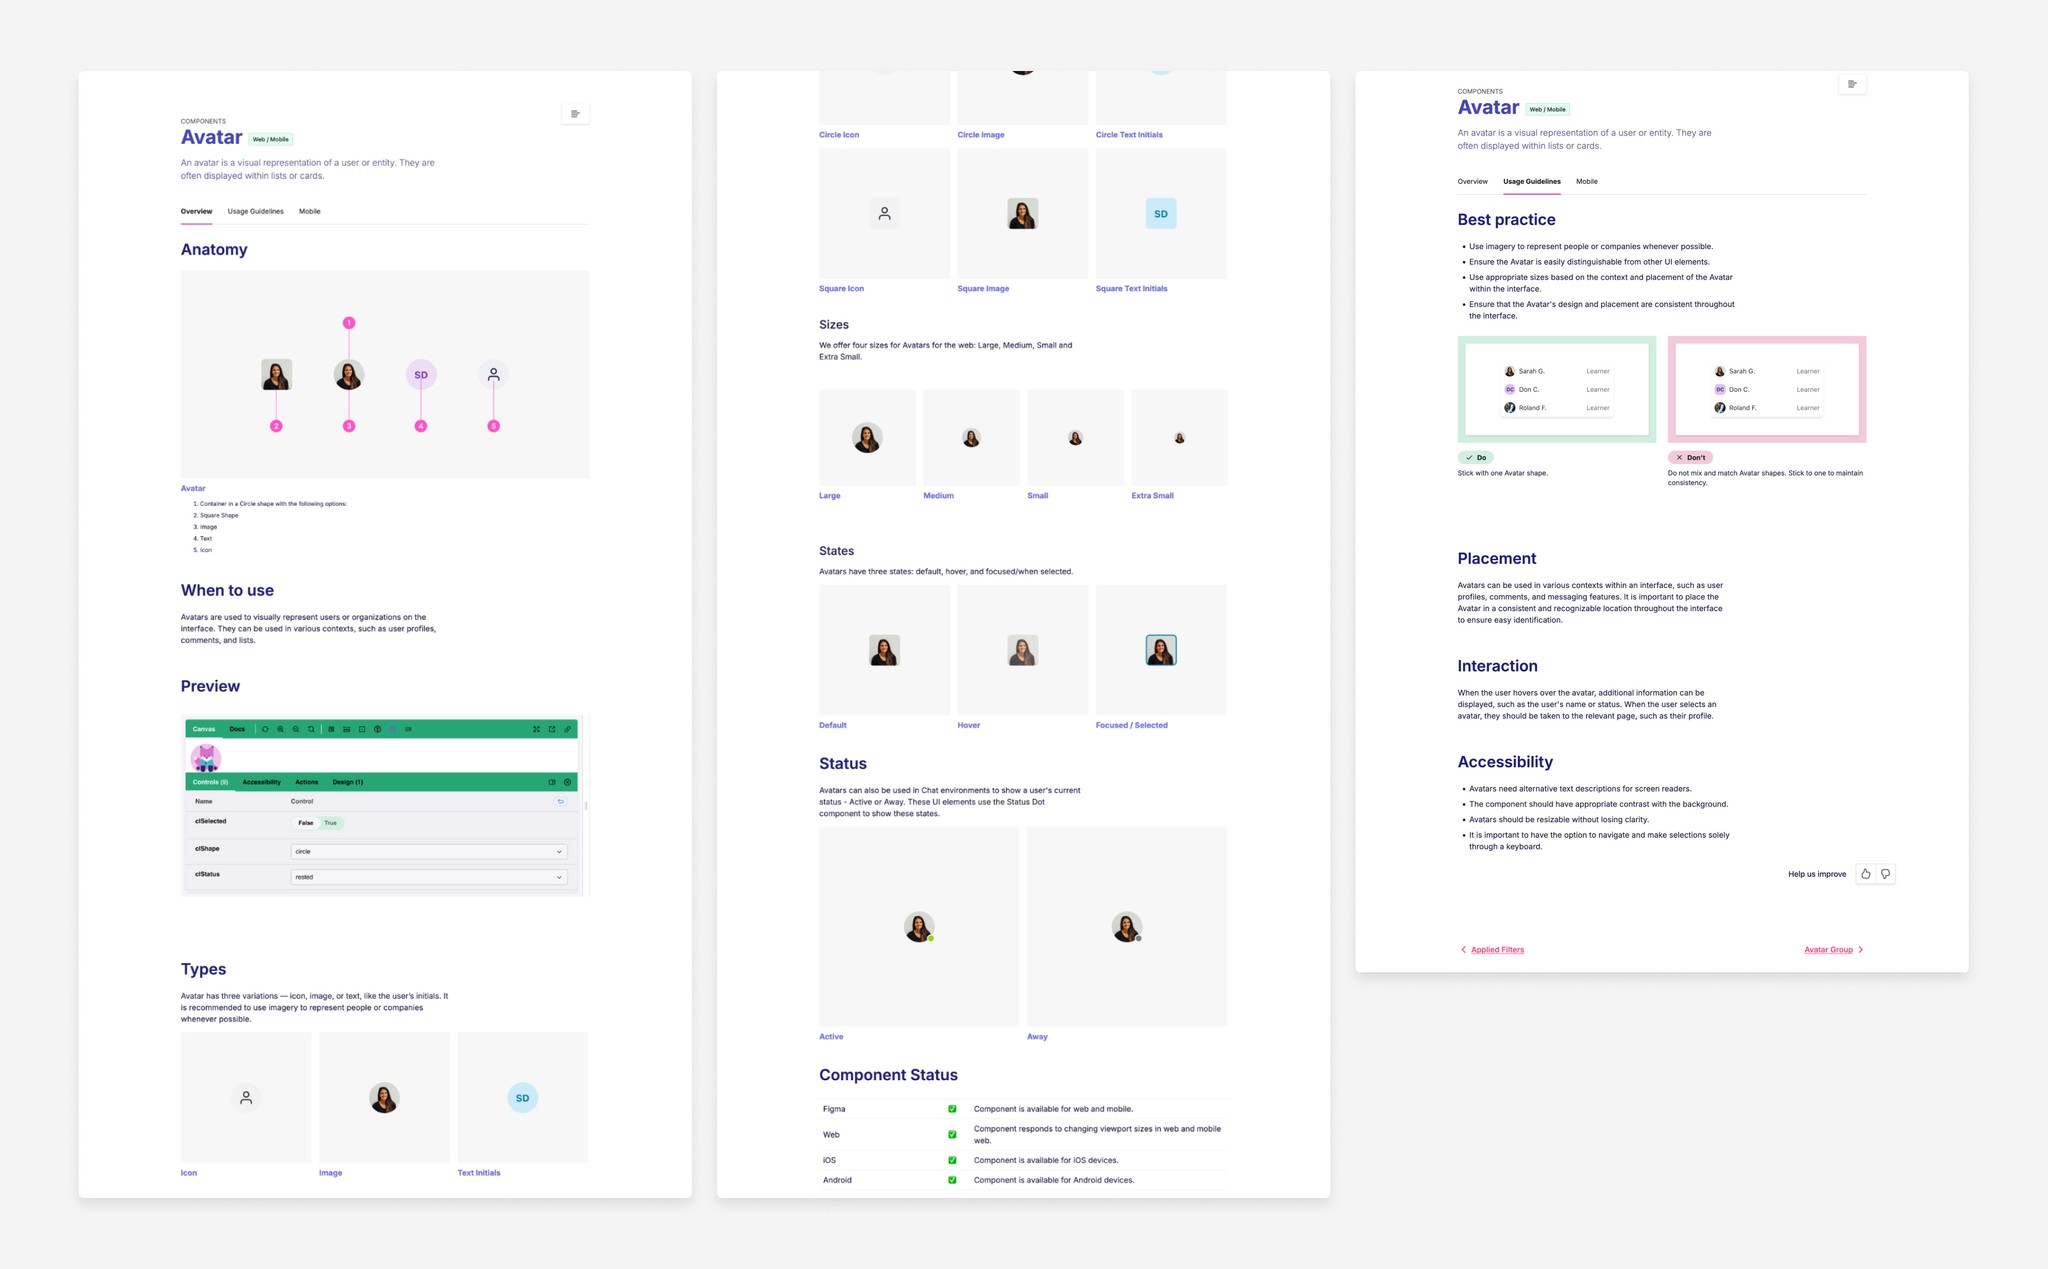Open the Accessibility tab in preview panel
Image resolution: width=2048 pixels, height=1269 pixels.
261,782
